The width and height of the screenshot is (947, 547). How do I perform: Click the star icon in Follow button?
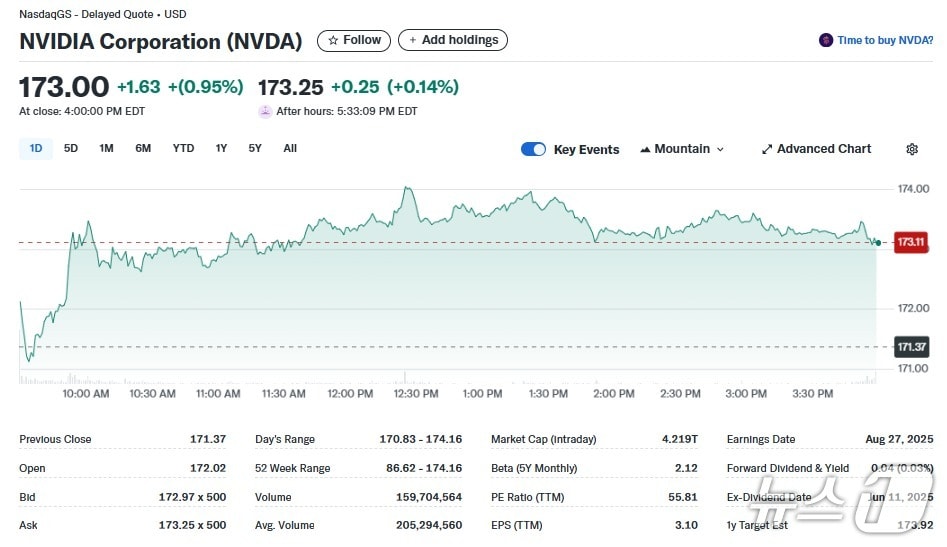click(x=333, y=41)
